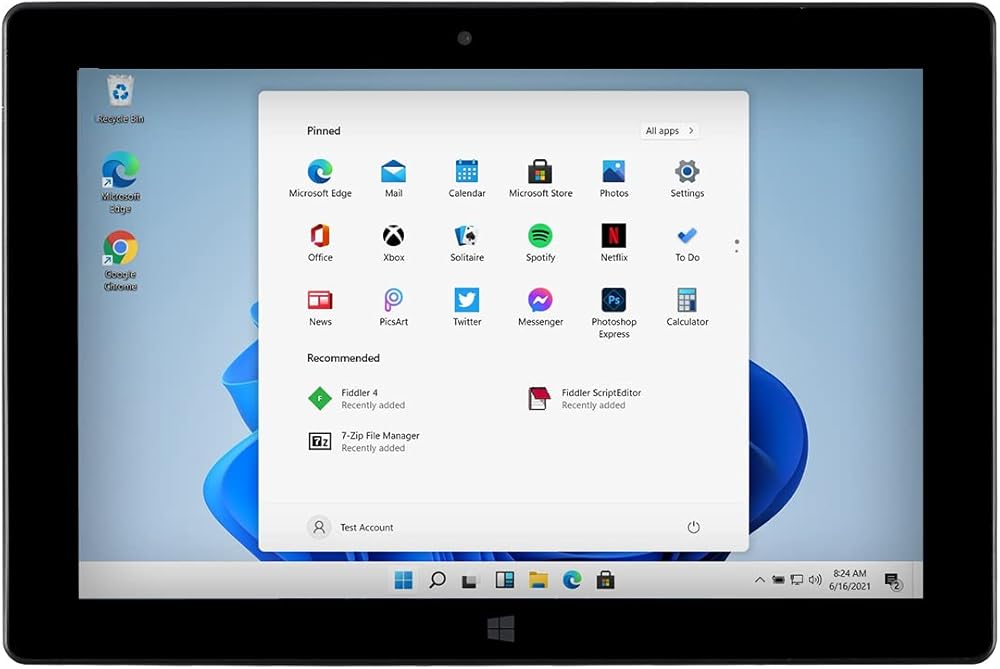Show hidden system tray icons chevron
Screen dimensions: 1000x669
pyautogui.click(x=760, y=580)
